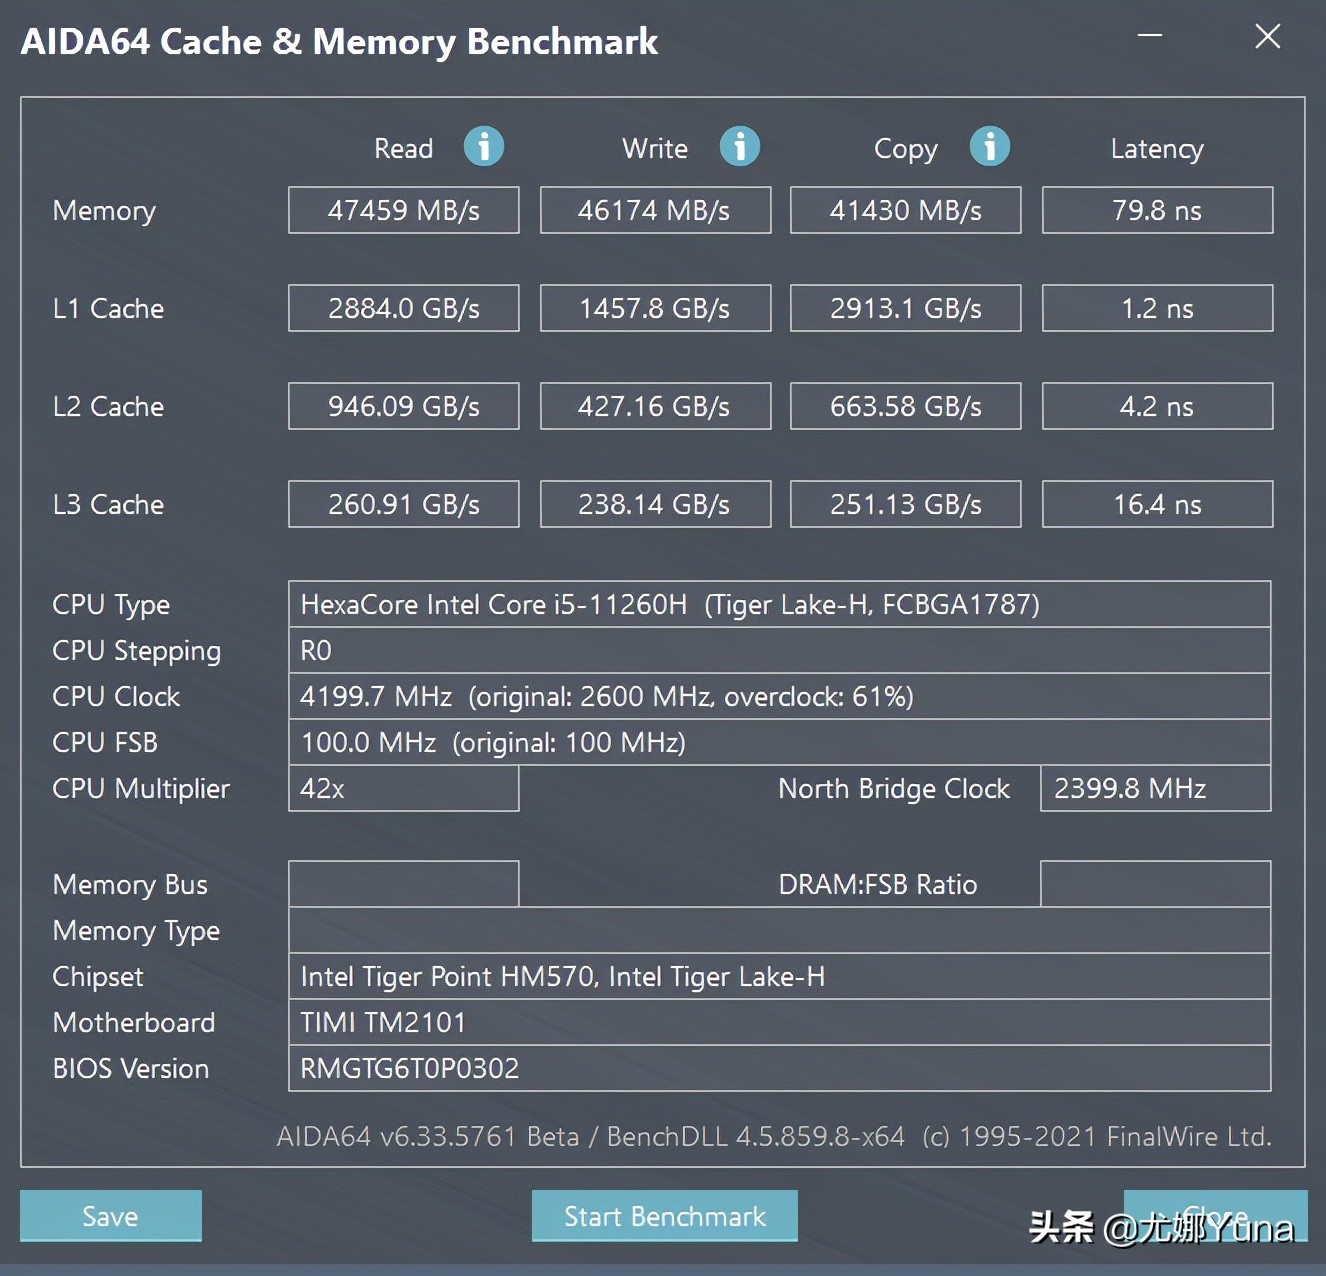Click North Bridge Clock field 2399.8 MHz
The width and height of the screenshot is (1326, 1276).
[x=1156, y=788]
